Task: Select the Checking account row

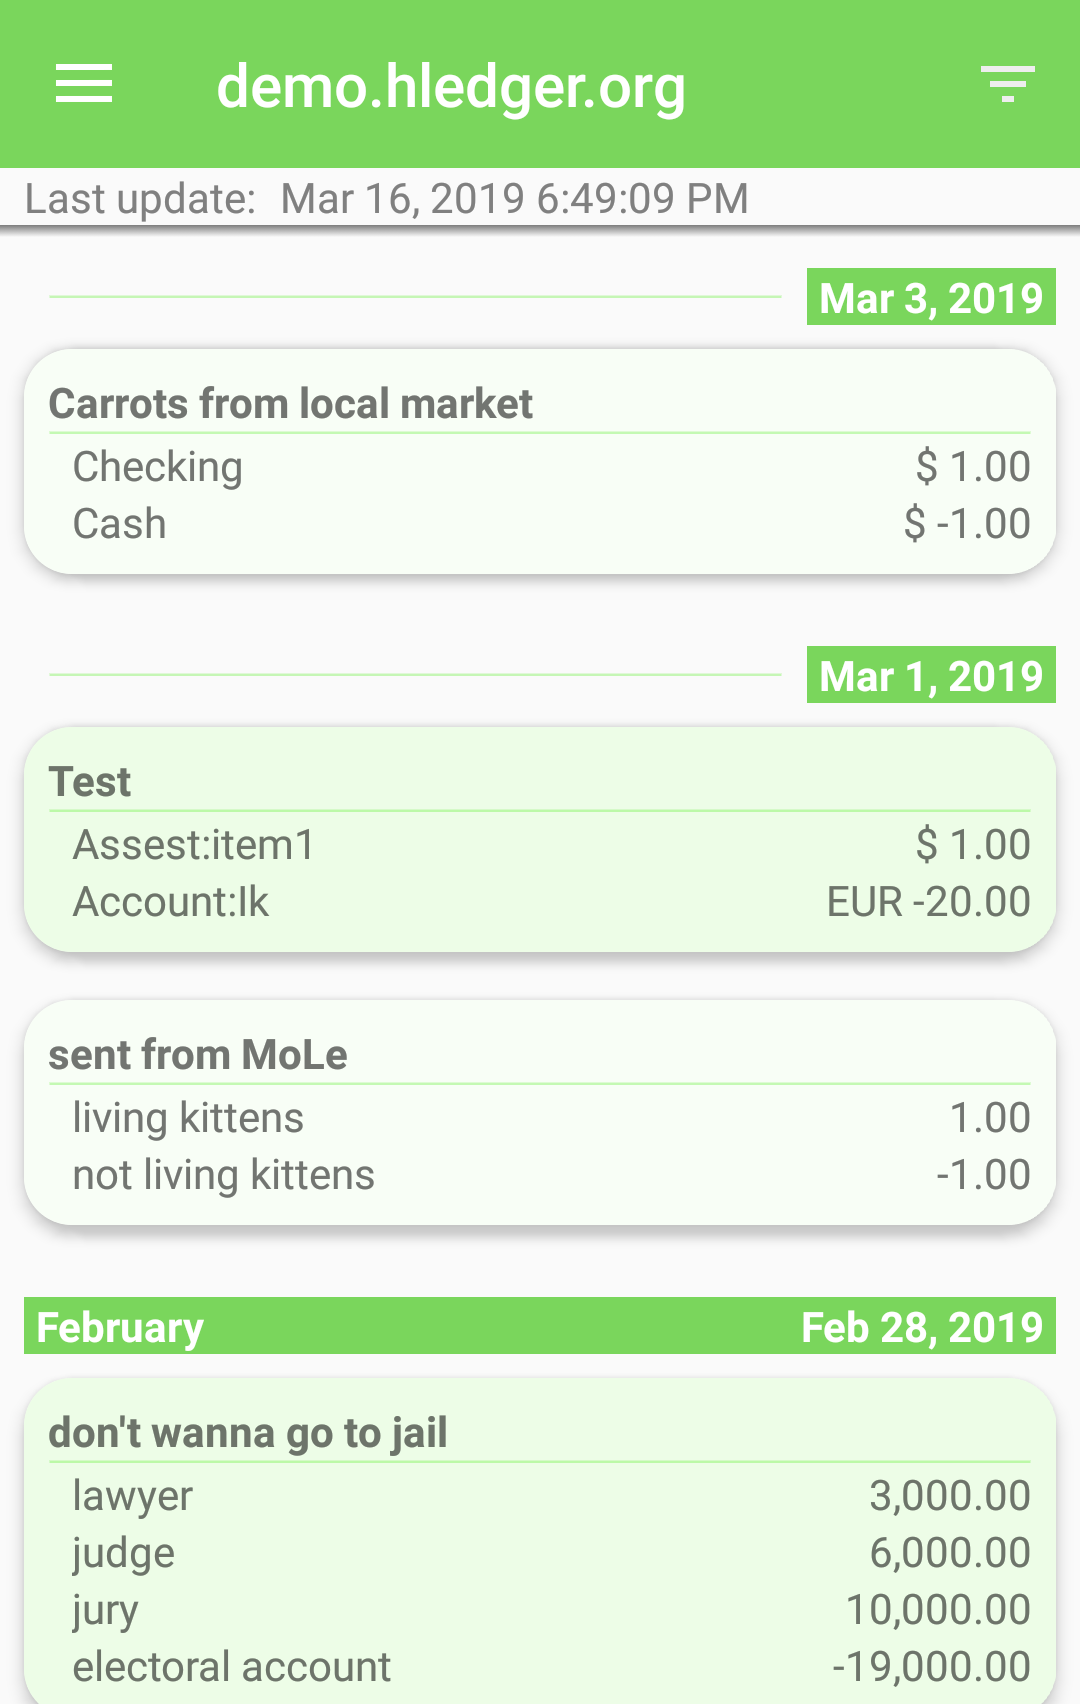Action: [540, 467]
